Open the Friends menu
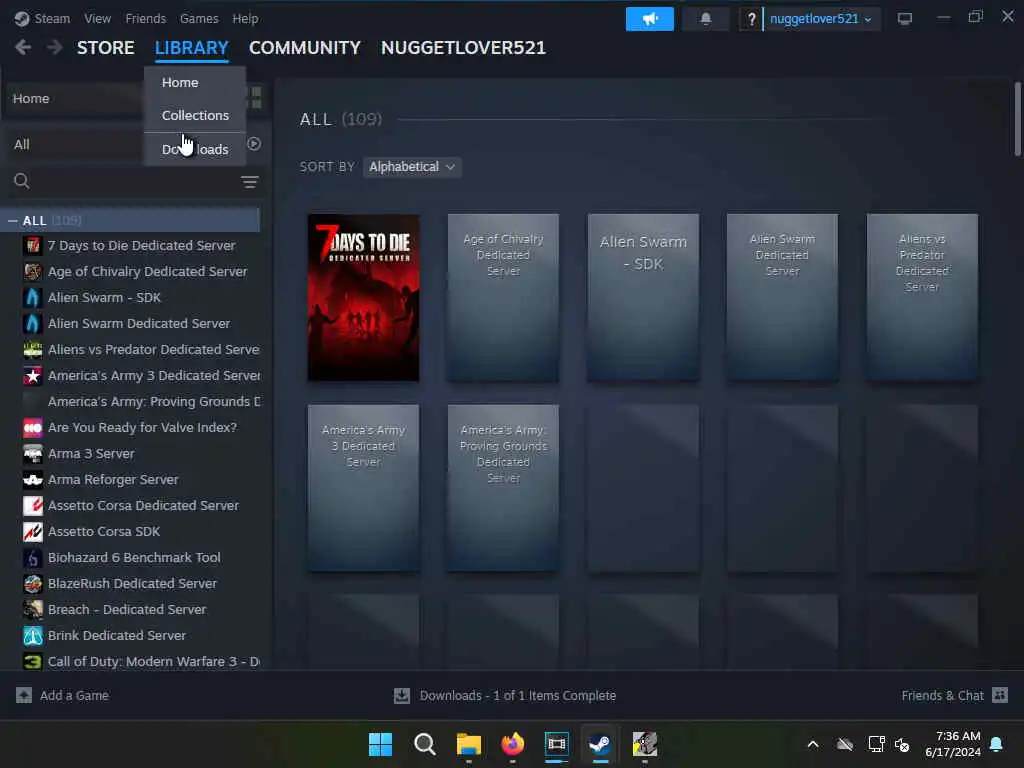Image resolution: width=1024 pixels, height=768 pixels. tap(146, 19)
